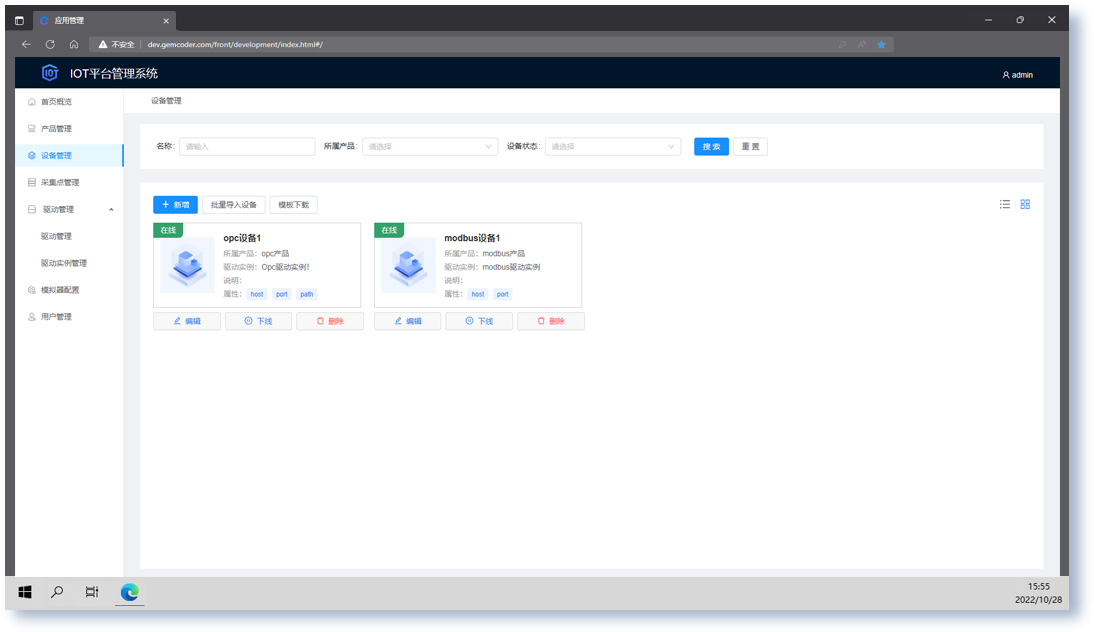Click the 重置 button
The width and height of the screenshot is (1094, 632).
click(x=750, y=146)
